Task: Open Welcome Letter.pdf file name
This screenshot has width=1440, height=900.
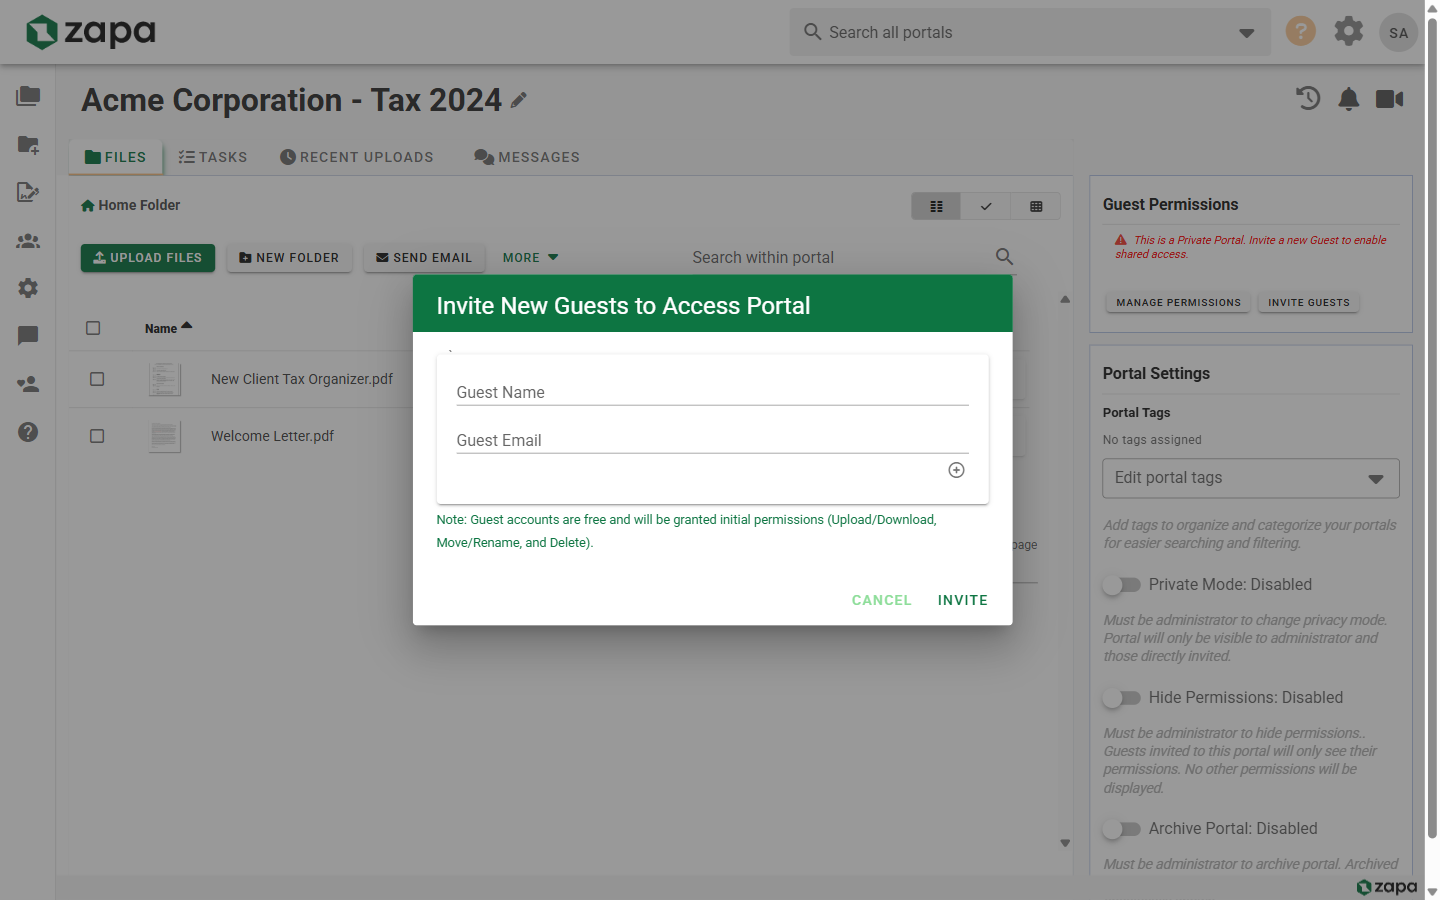Action: pyautogui.click(x=272, y=436)
